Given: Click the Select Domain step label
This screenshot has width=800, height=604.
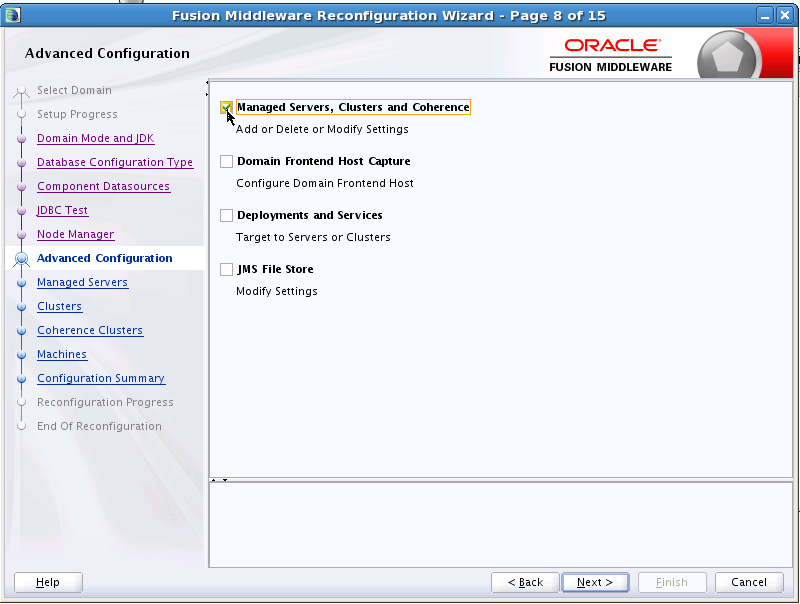Looking at the screenshot, I should 74,90.
